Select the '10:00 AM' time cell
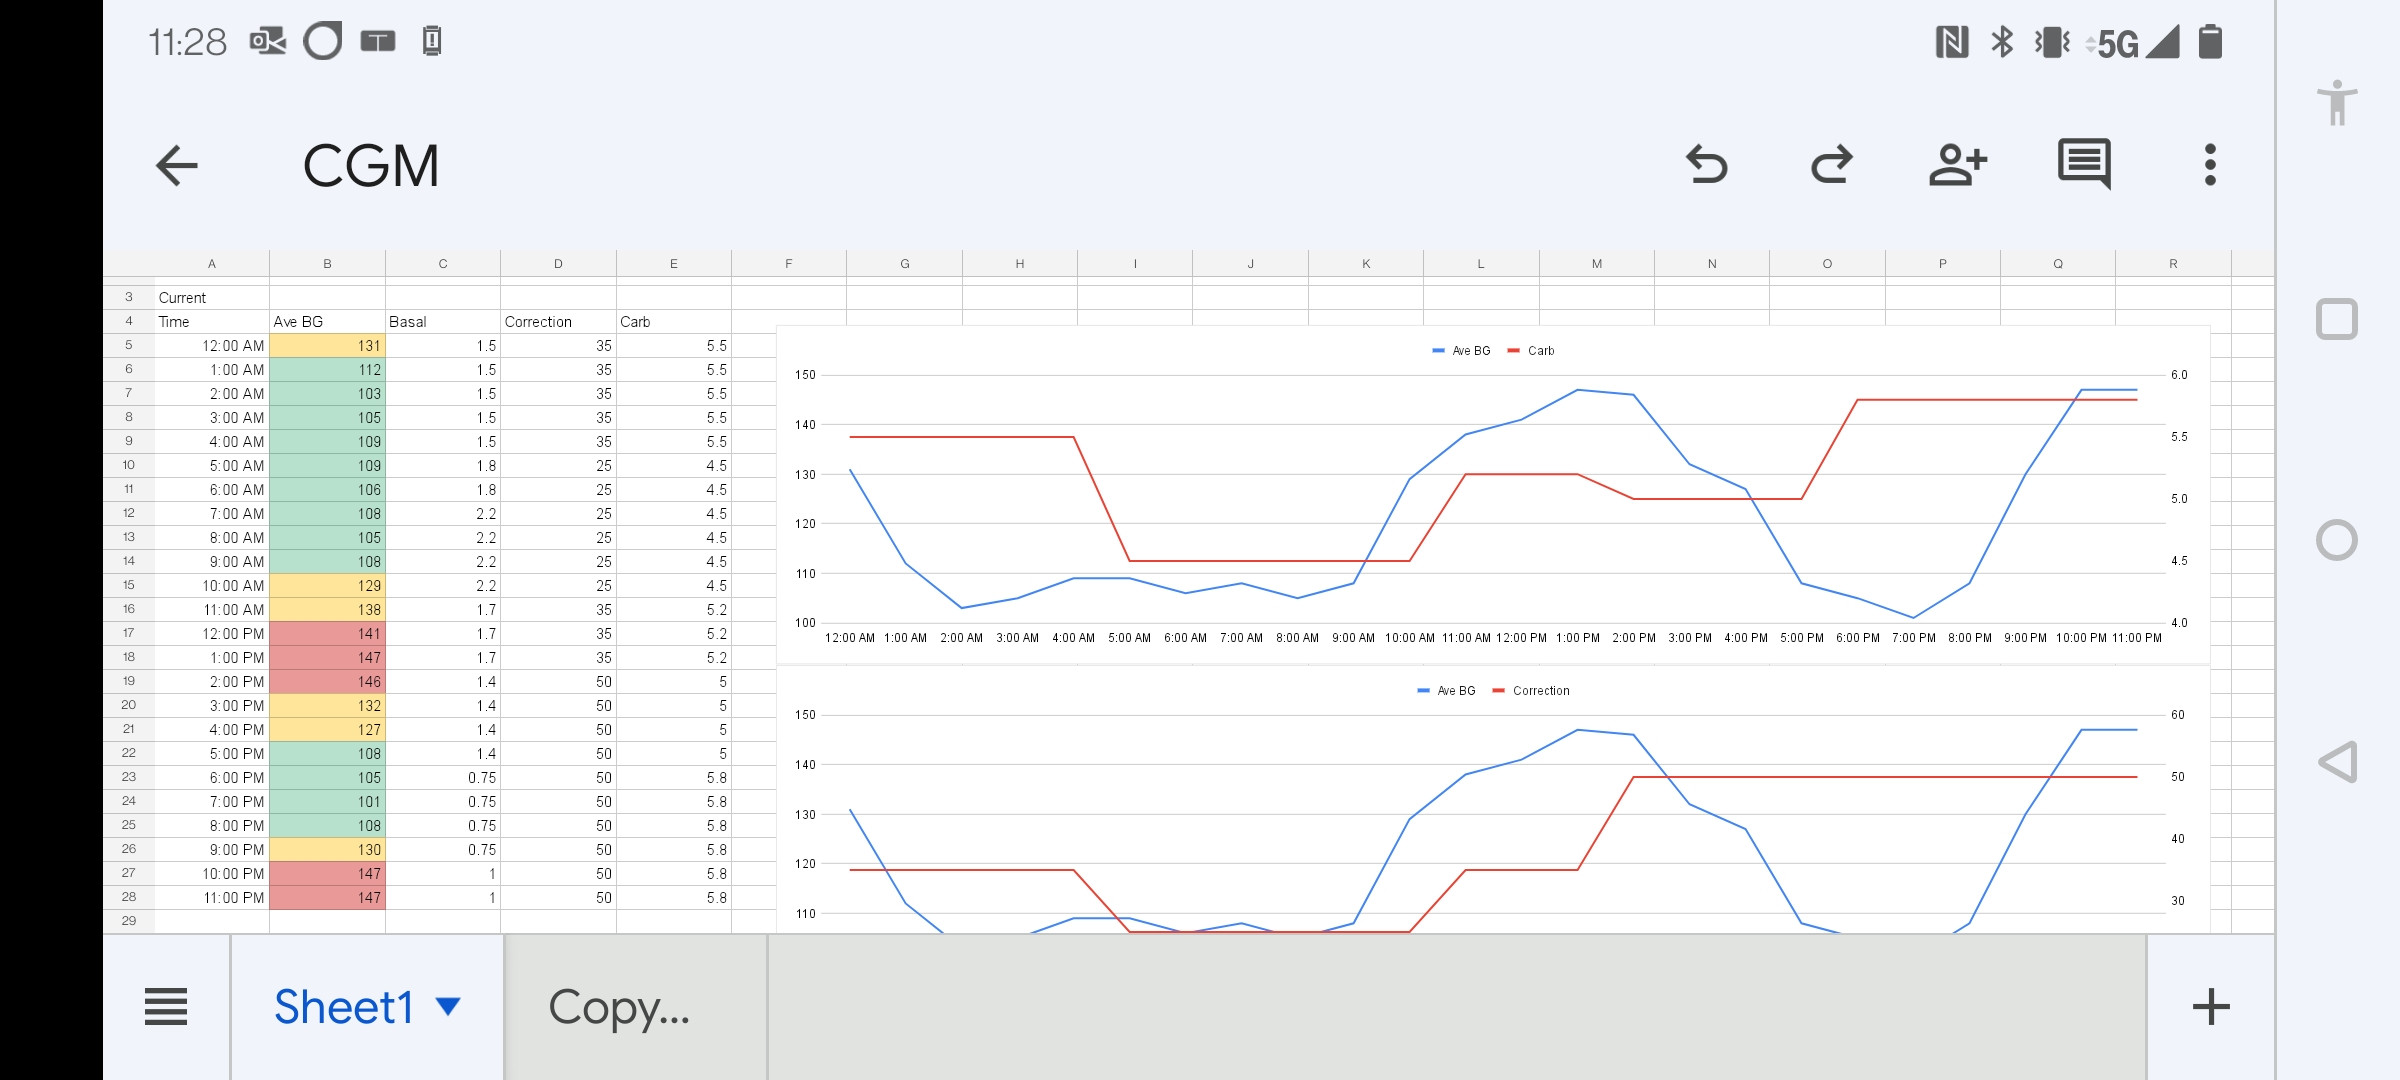 click(211, 586)
